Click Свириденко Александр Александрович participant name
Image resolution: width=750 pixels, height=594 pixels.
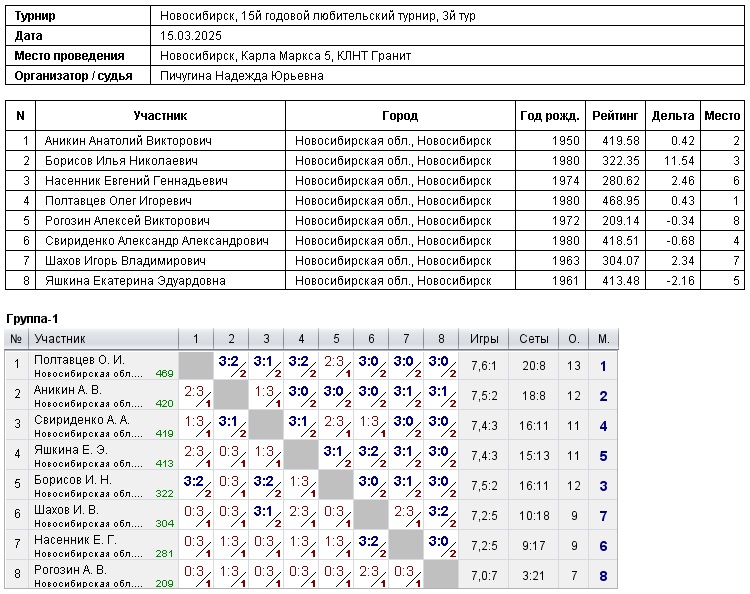pyautogui.click(x=156, y=241)
